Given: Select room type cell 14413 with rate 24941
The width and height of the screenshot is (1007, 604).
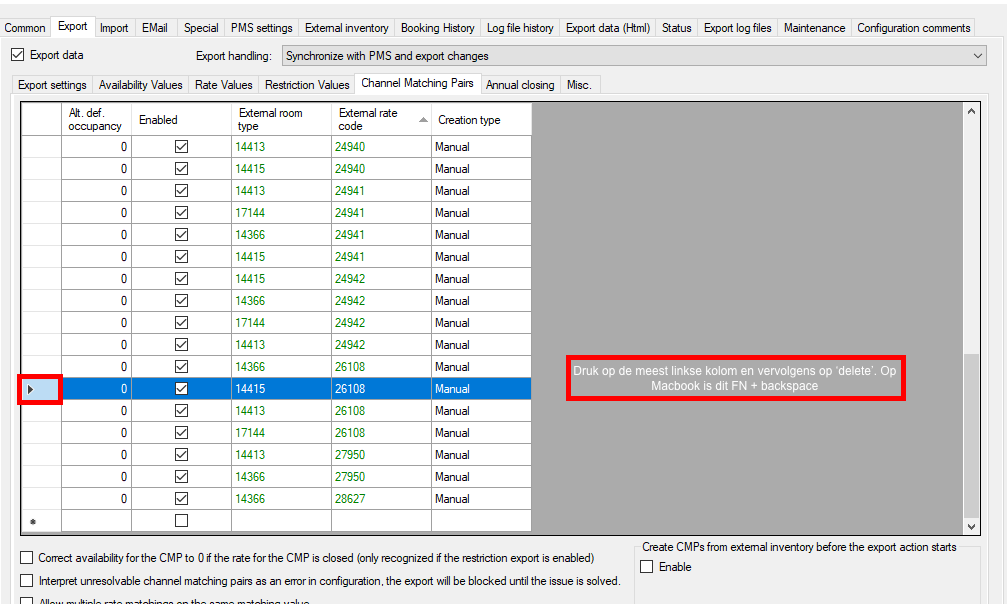Looking at the screenshot, I should coord(281,191).
